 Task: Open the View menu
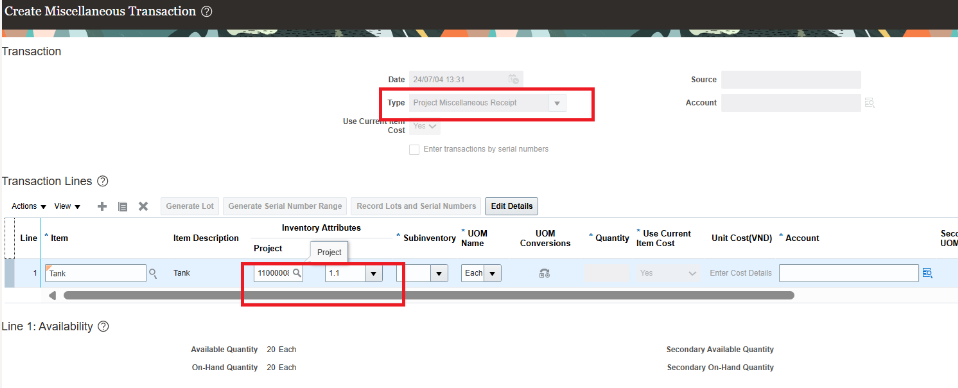click(67, 207)
